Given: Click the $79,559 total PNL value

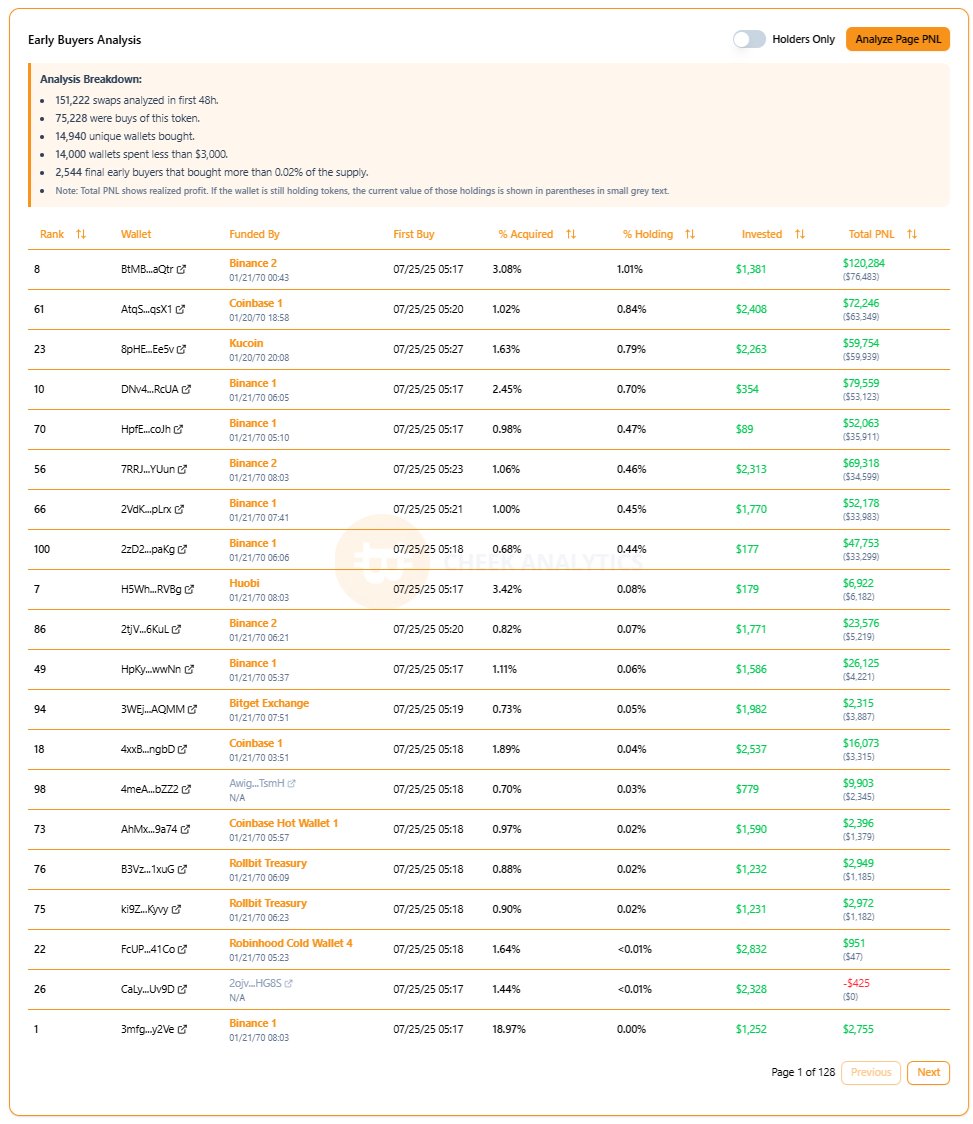Looking at the screenshot, I should (860, 384).
